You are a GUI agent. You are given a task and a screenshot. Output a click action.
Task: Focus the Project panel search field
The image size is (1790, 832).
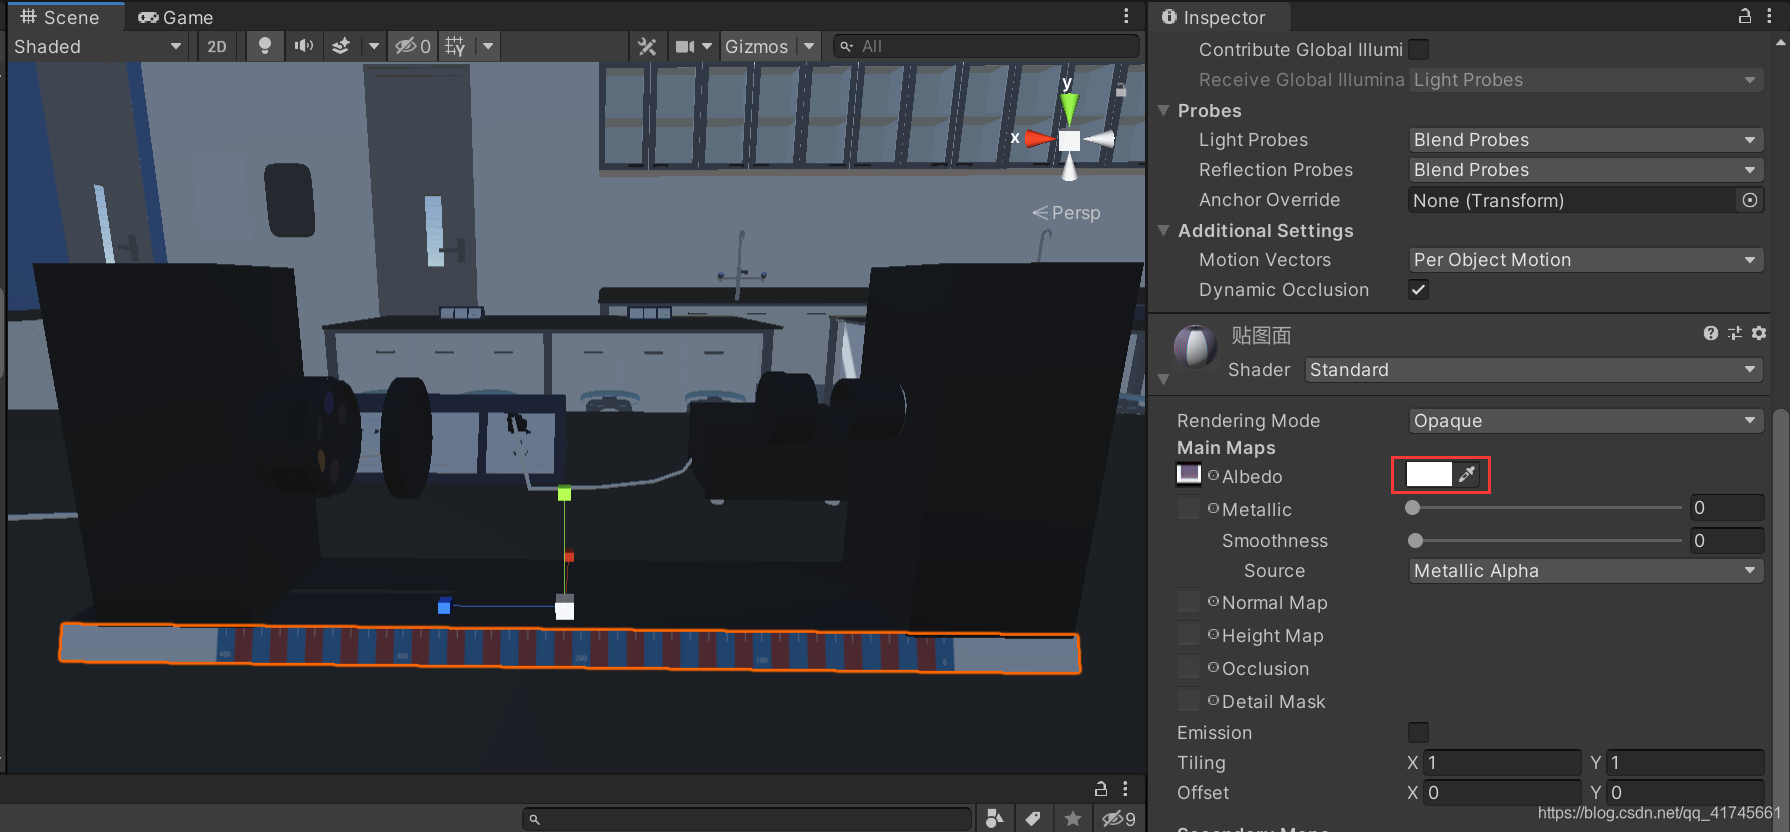(747, 819)
